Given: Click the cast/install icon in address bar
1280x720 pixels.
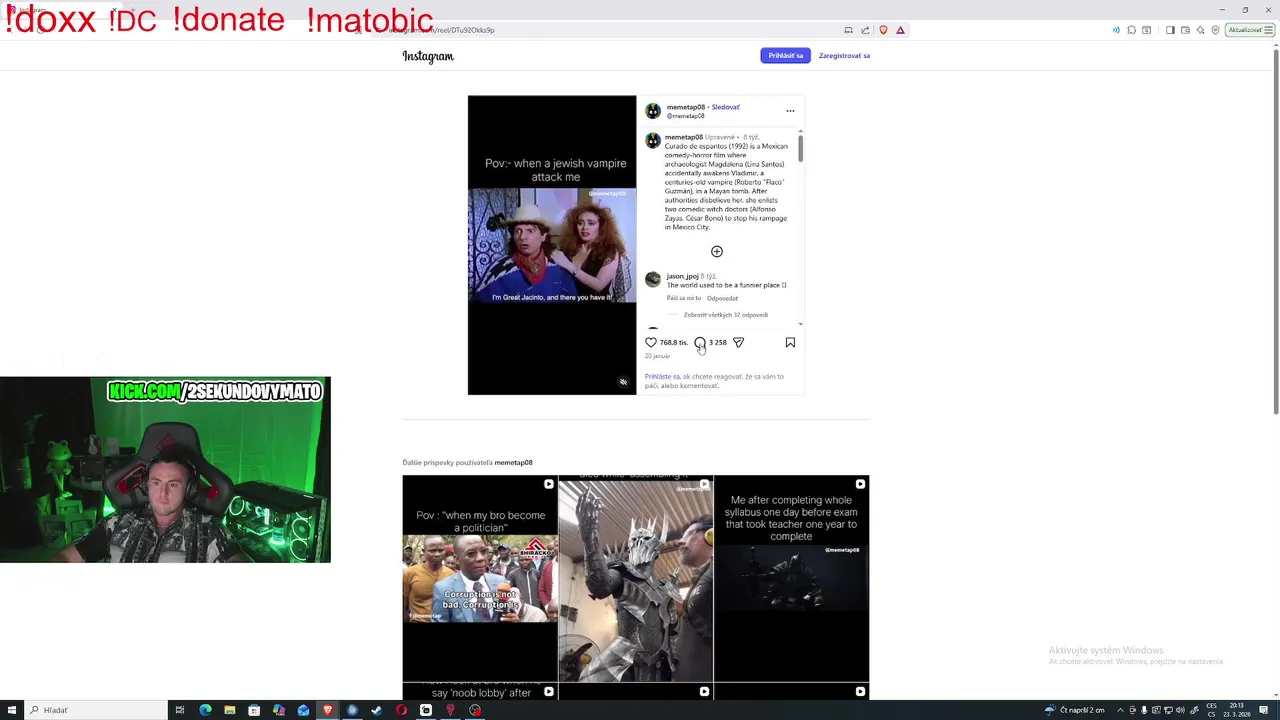Looking at the screenshot, I should click(849, 30).
